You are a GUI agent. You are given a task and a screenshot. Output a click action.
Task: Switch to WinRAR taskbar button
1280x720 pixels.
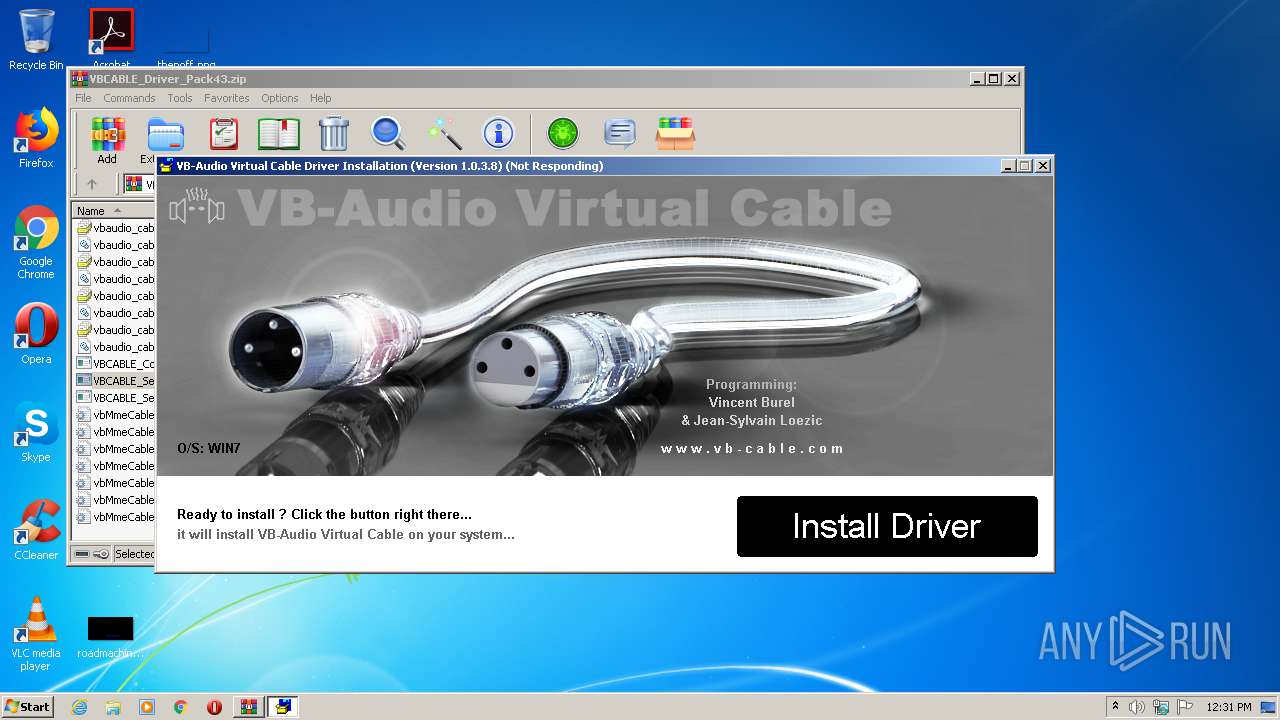[249, 707]
